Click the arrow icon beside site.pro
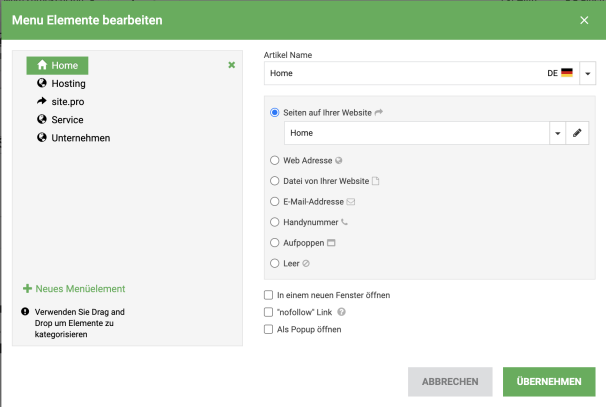Viewport: 606px width, 407px height. pos(42,101)
